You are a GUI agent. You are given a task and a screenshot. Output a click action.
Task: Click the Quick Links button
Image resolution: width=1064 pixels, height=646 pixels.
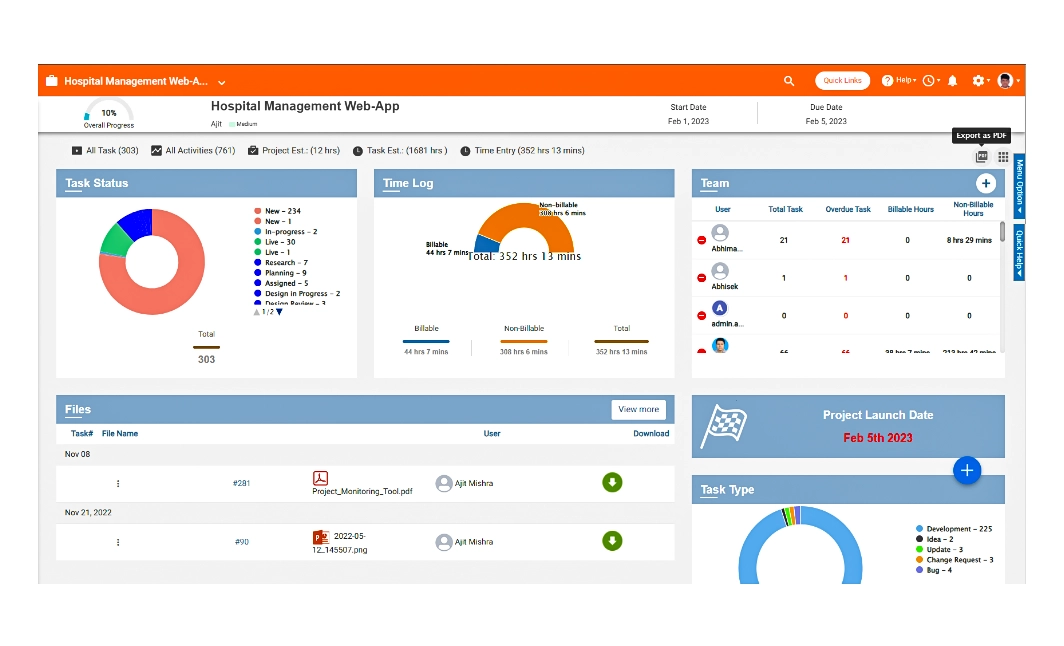(x=842, y=81)
